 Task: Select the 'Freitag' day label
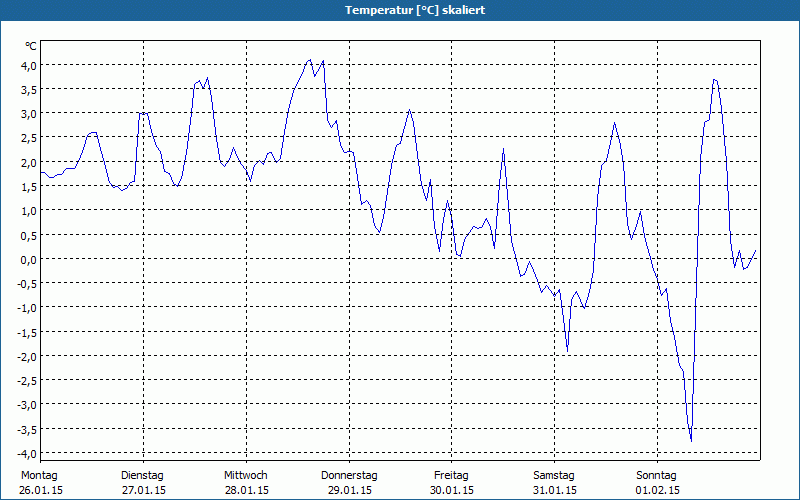coord(451,476)
